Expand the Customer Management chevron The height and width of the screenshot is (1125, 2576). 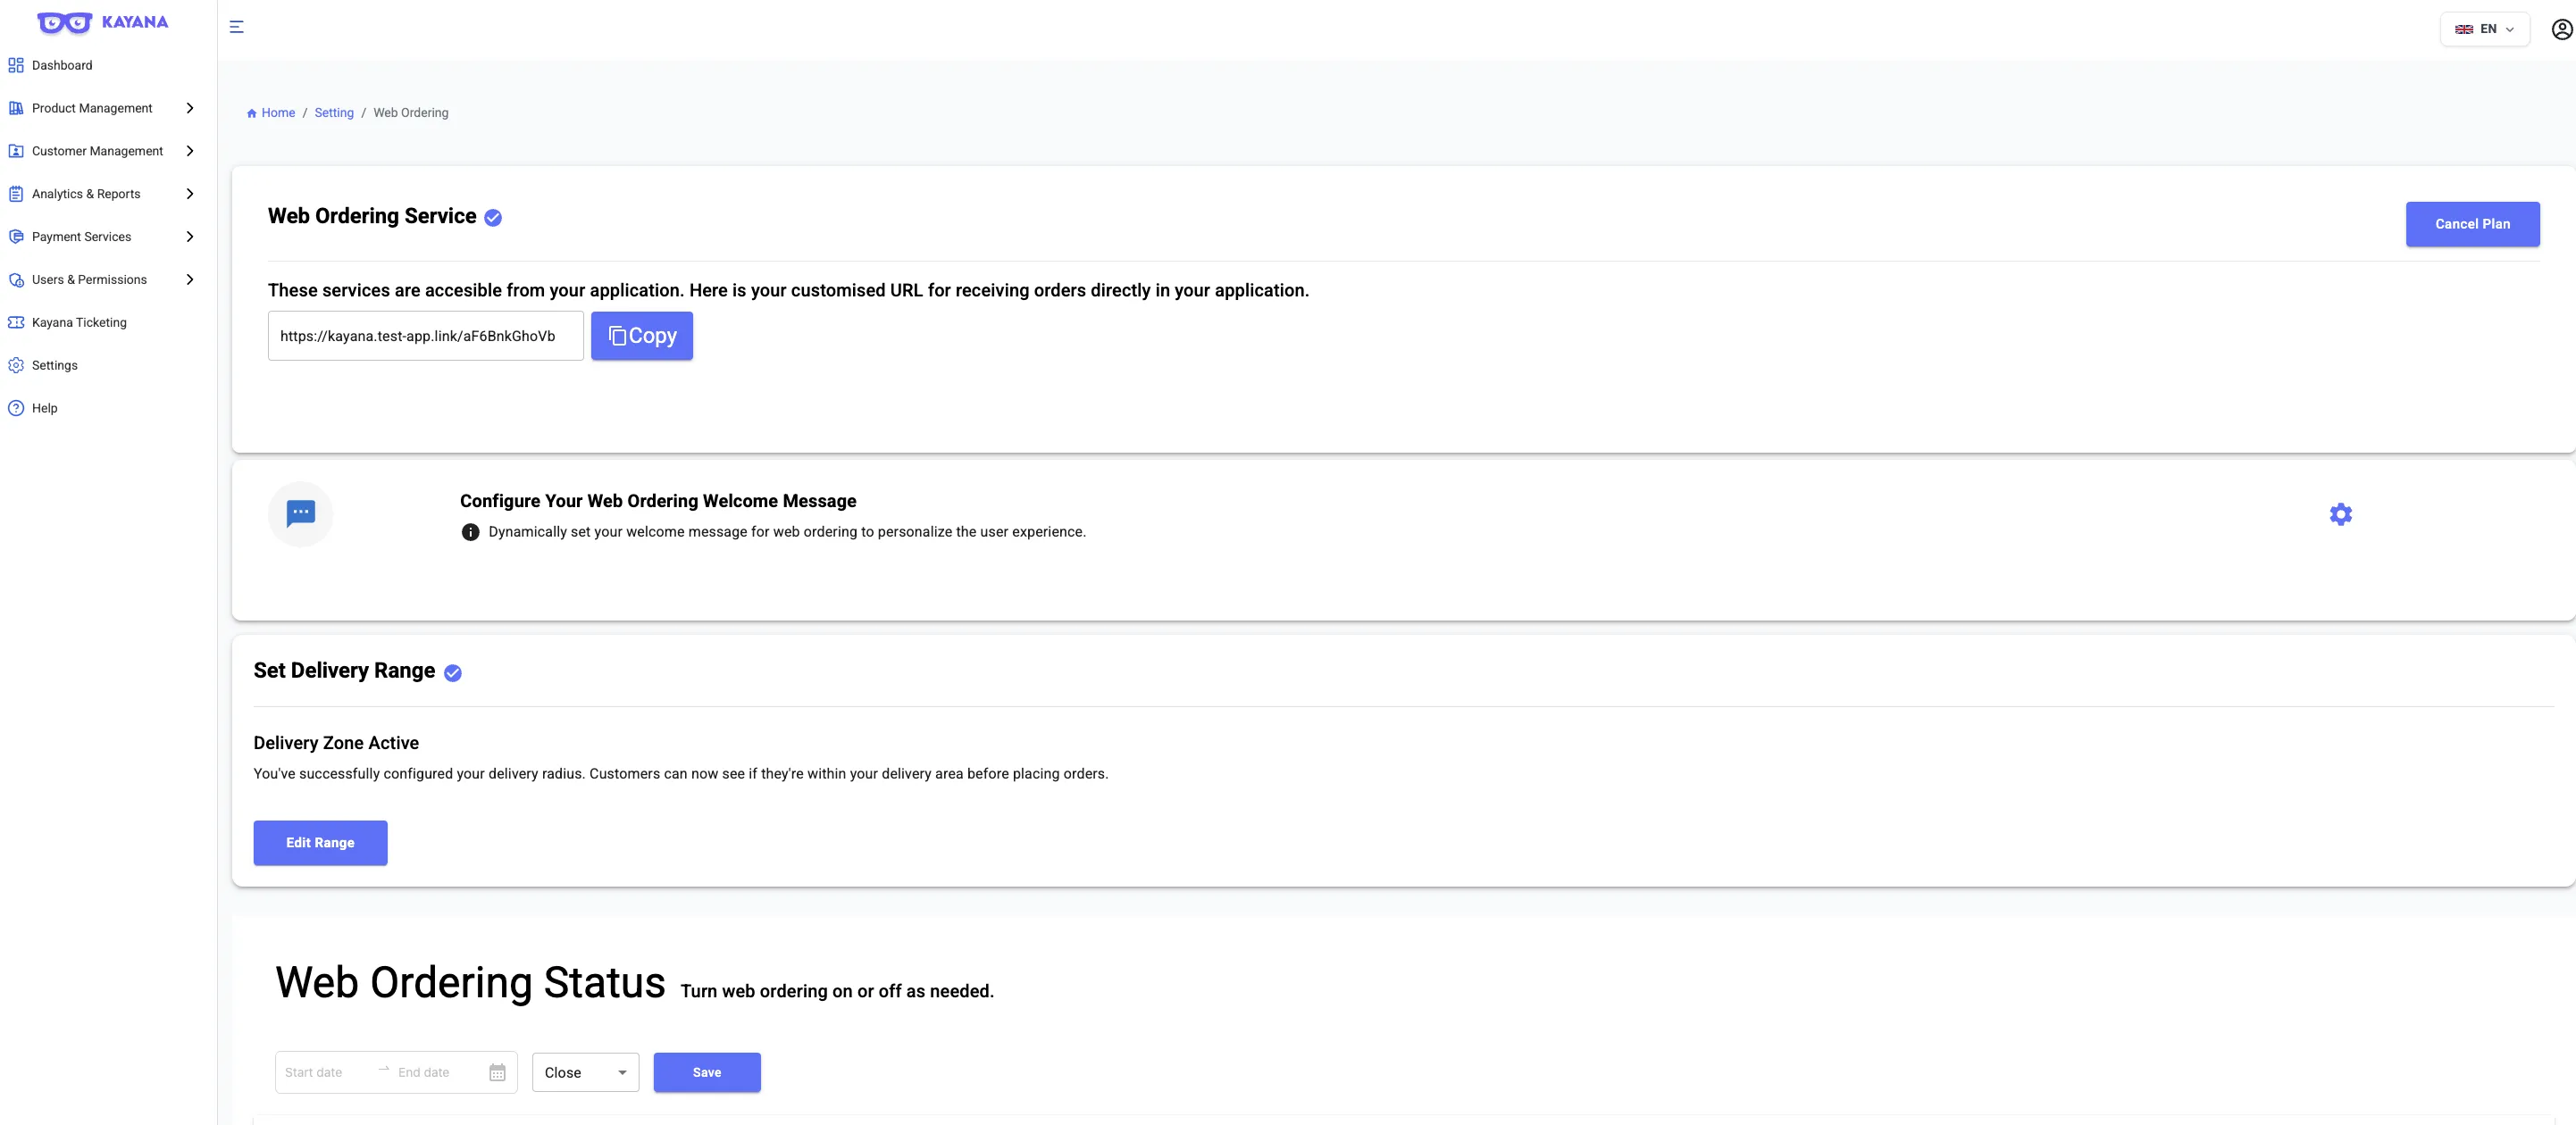190,151
